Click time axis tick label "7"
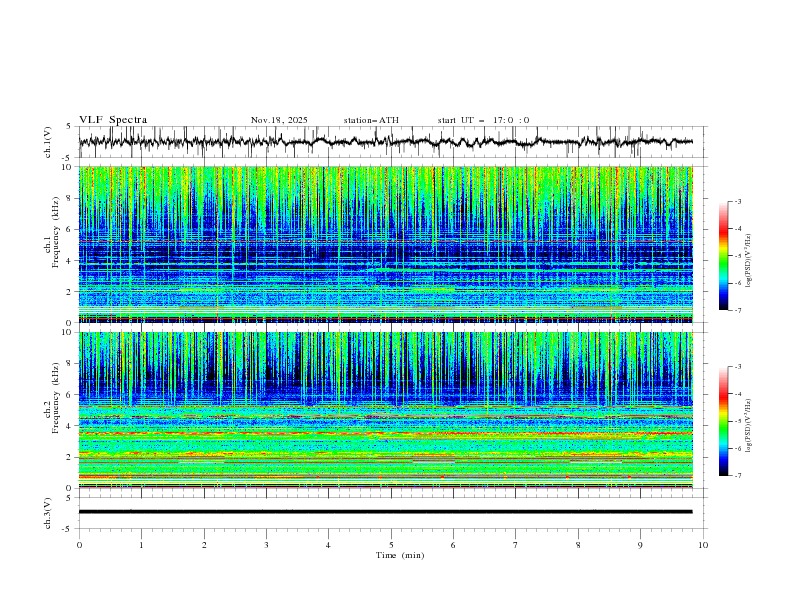Screen dimensions: 792x612 pos(516,545)
